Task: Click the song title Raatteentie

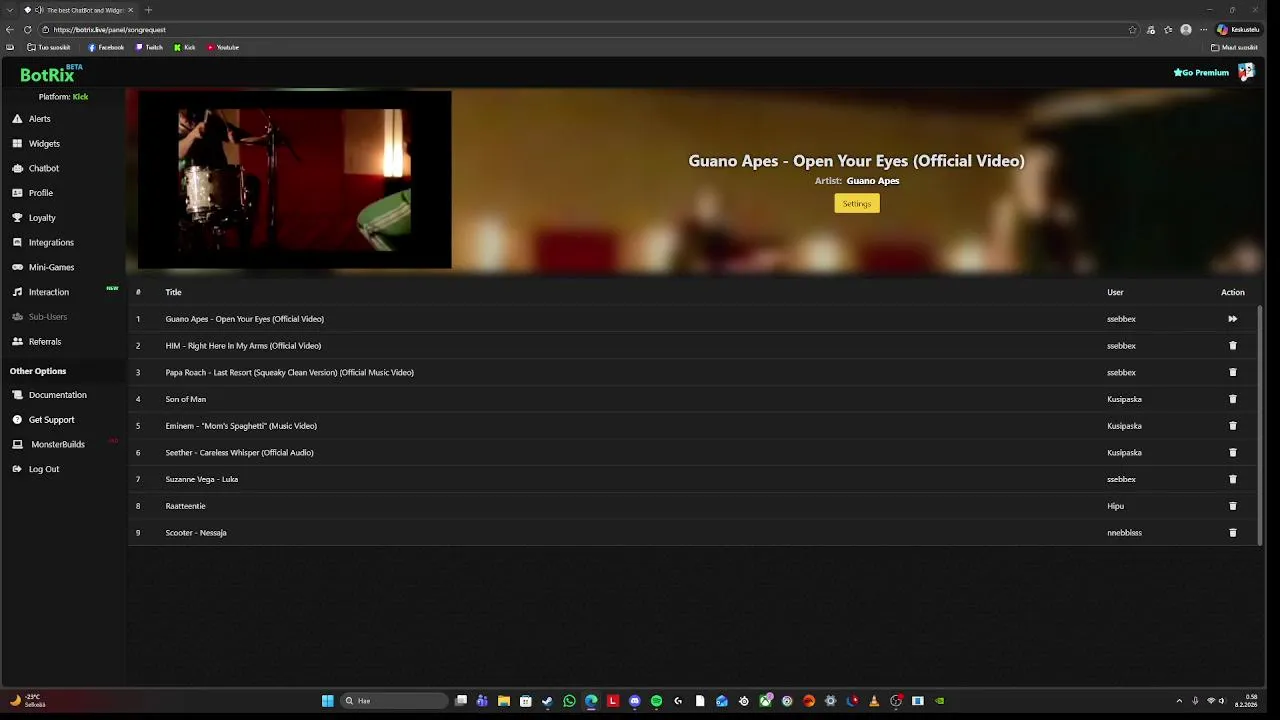Action: [x=185, y=506]
